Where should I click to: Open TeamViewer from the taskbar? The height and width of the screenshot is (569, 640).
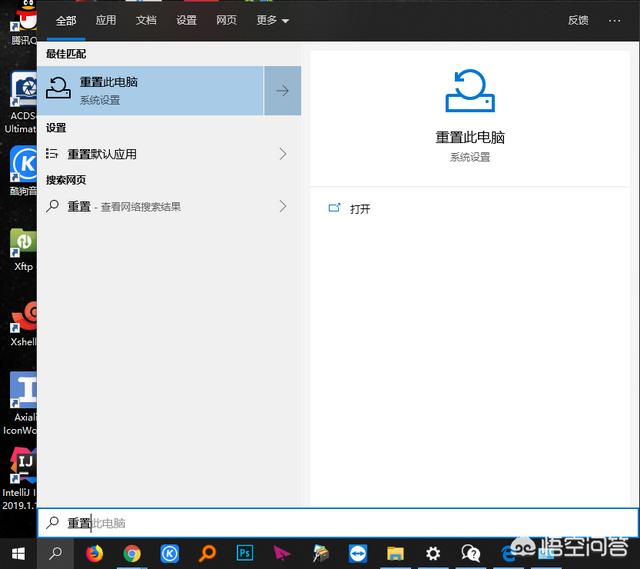point(358,554)
